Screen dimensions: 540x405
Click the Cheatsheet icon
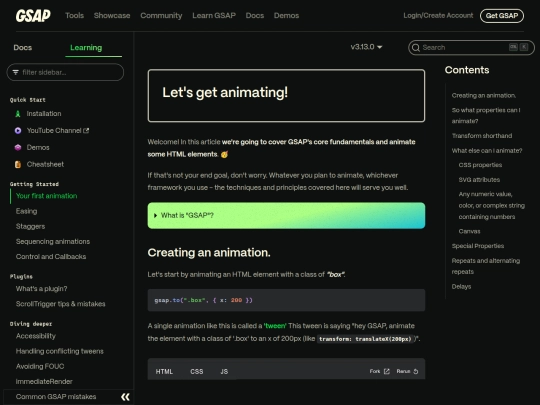click(18, 164)
